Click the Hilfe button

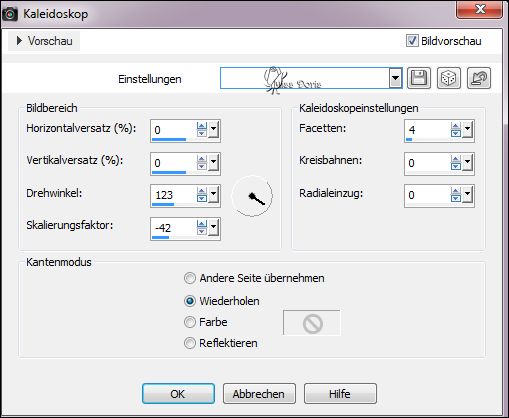coord(340,394)
